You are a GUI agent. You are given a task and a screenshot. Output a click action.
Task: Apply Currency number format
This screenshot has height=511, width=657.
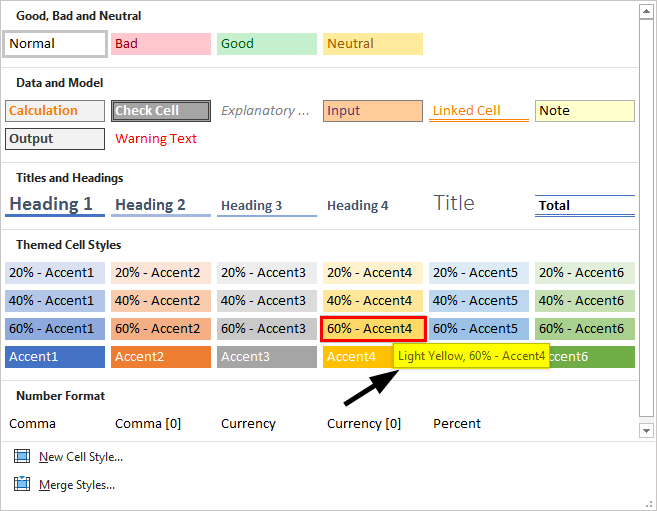267,424
